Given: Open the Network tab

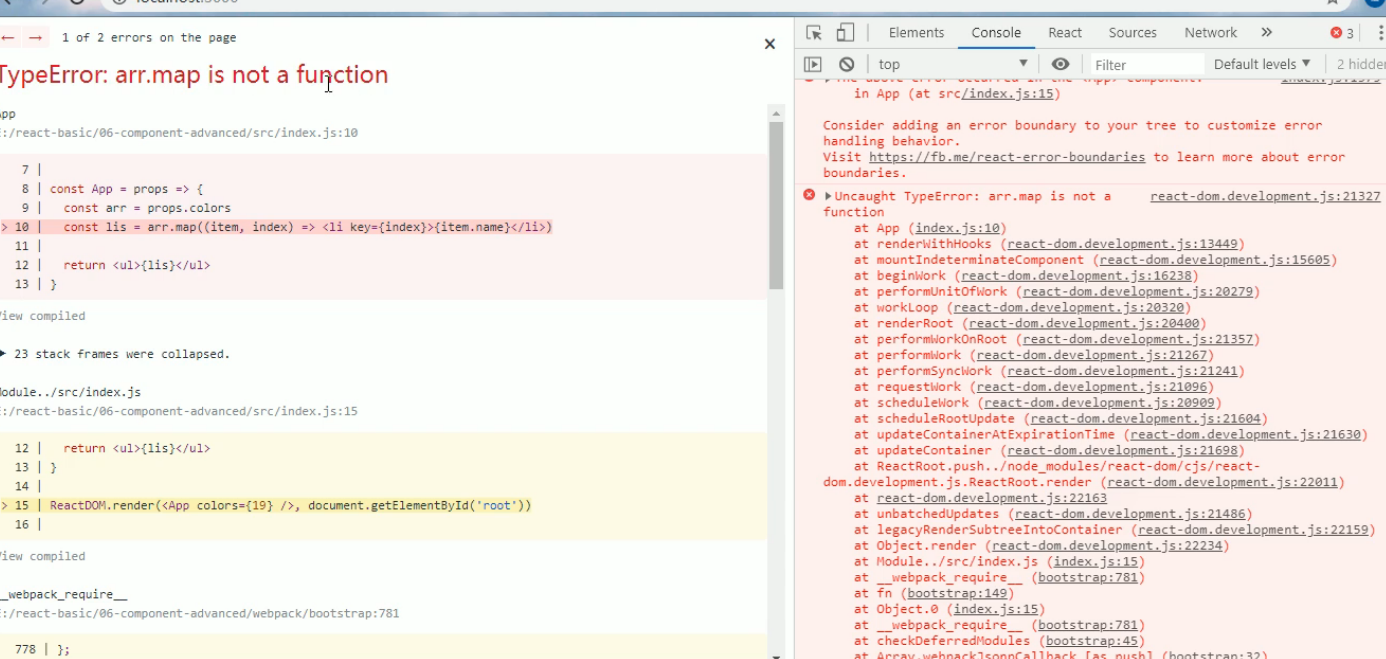Looking at the screenshot, I should (1210, 32).
